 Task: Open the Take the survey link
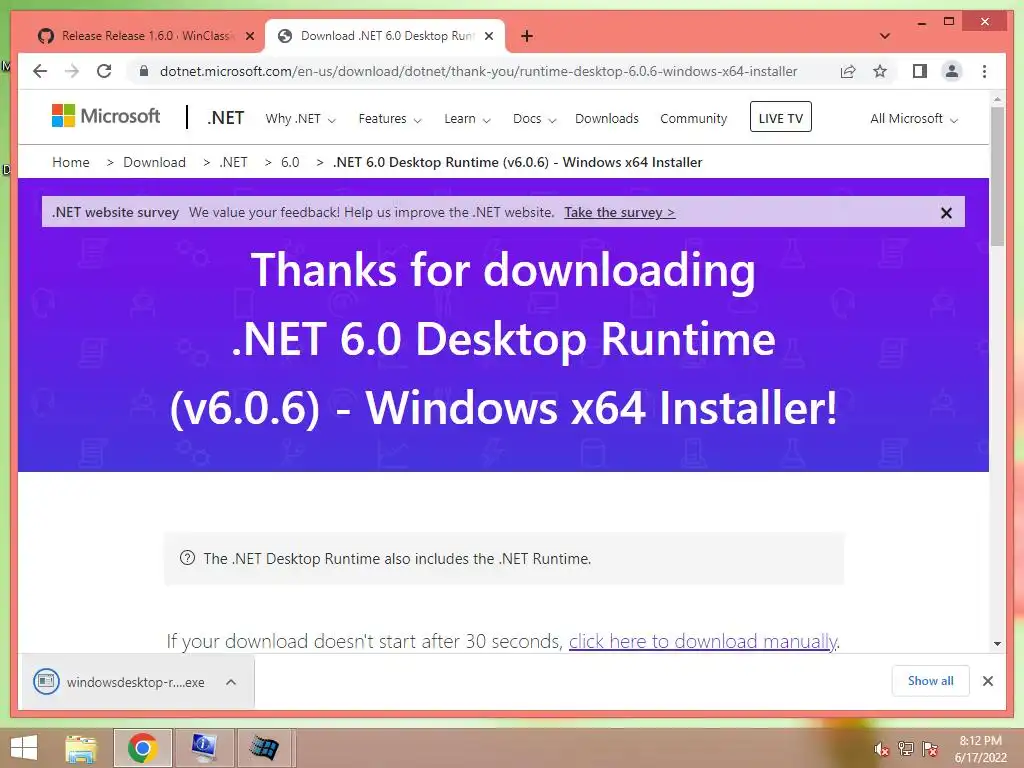(x=619, y=212)
